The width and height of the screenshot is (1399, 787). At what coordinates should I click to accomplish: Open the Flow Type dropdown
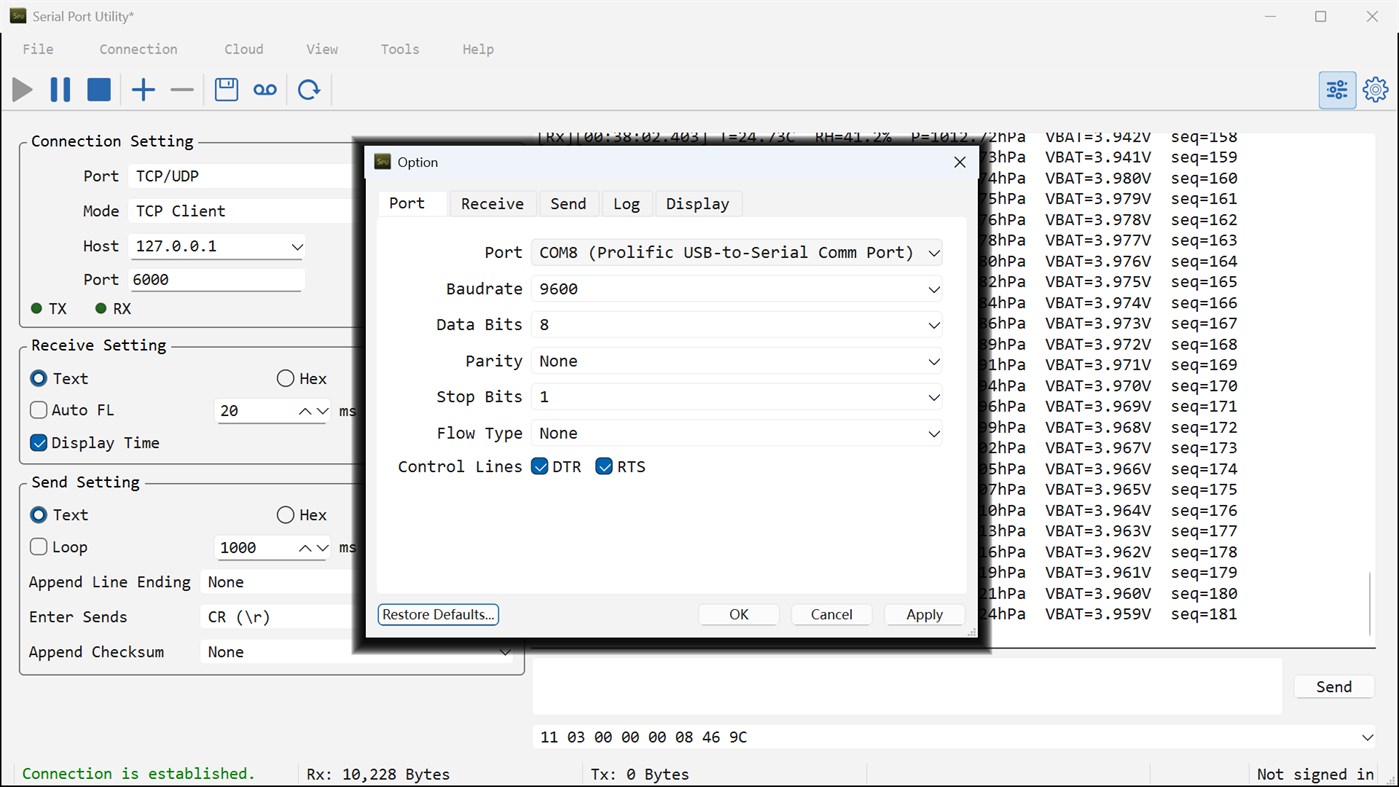point(737,433)
